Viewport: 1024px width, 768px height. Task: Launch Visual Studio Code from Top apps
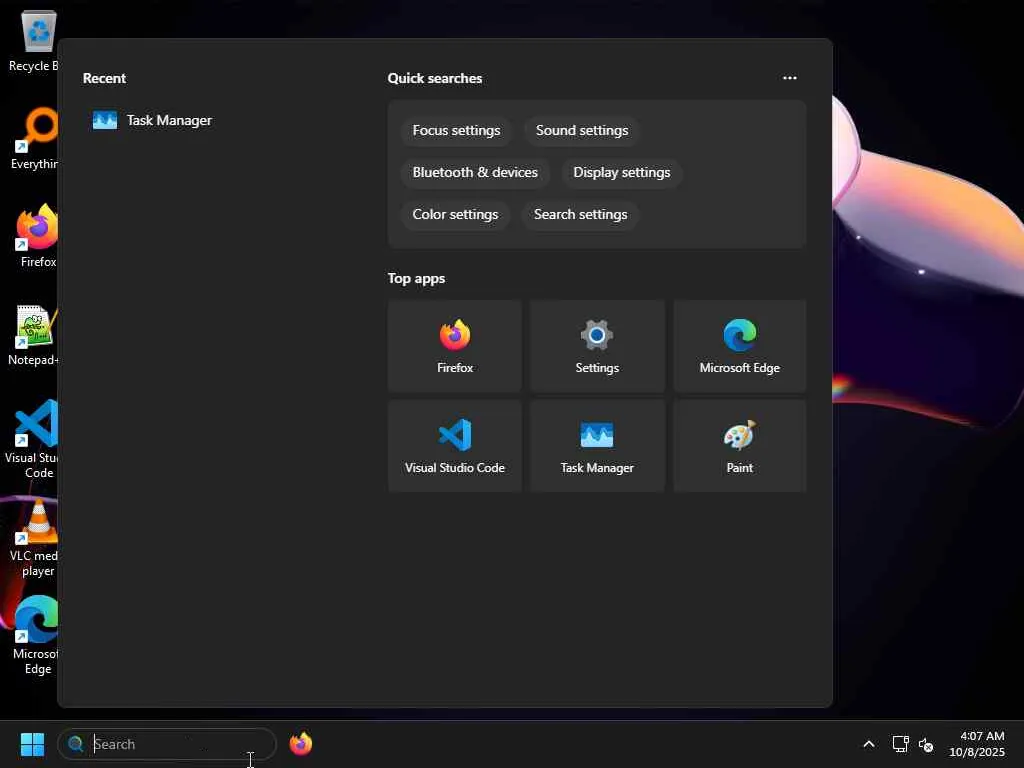pyautogui.click(x=455, y=446)
